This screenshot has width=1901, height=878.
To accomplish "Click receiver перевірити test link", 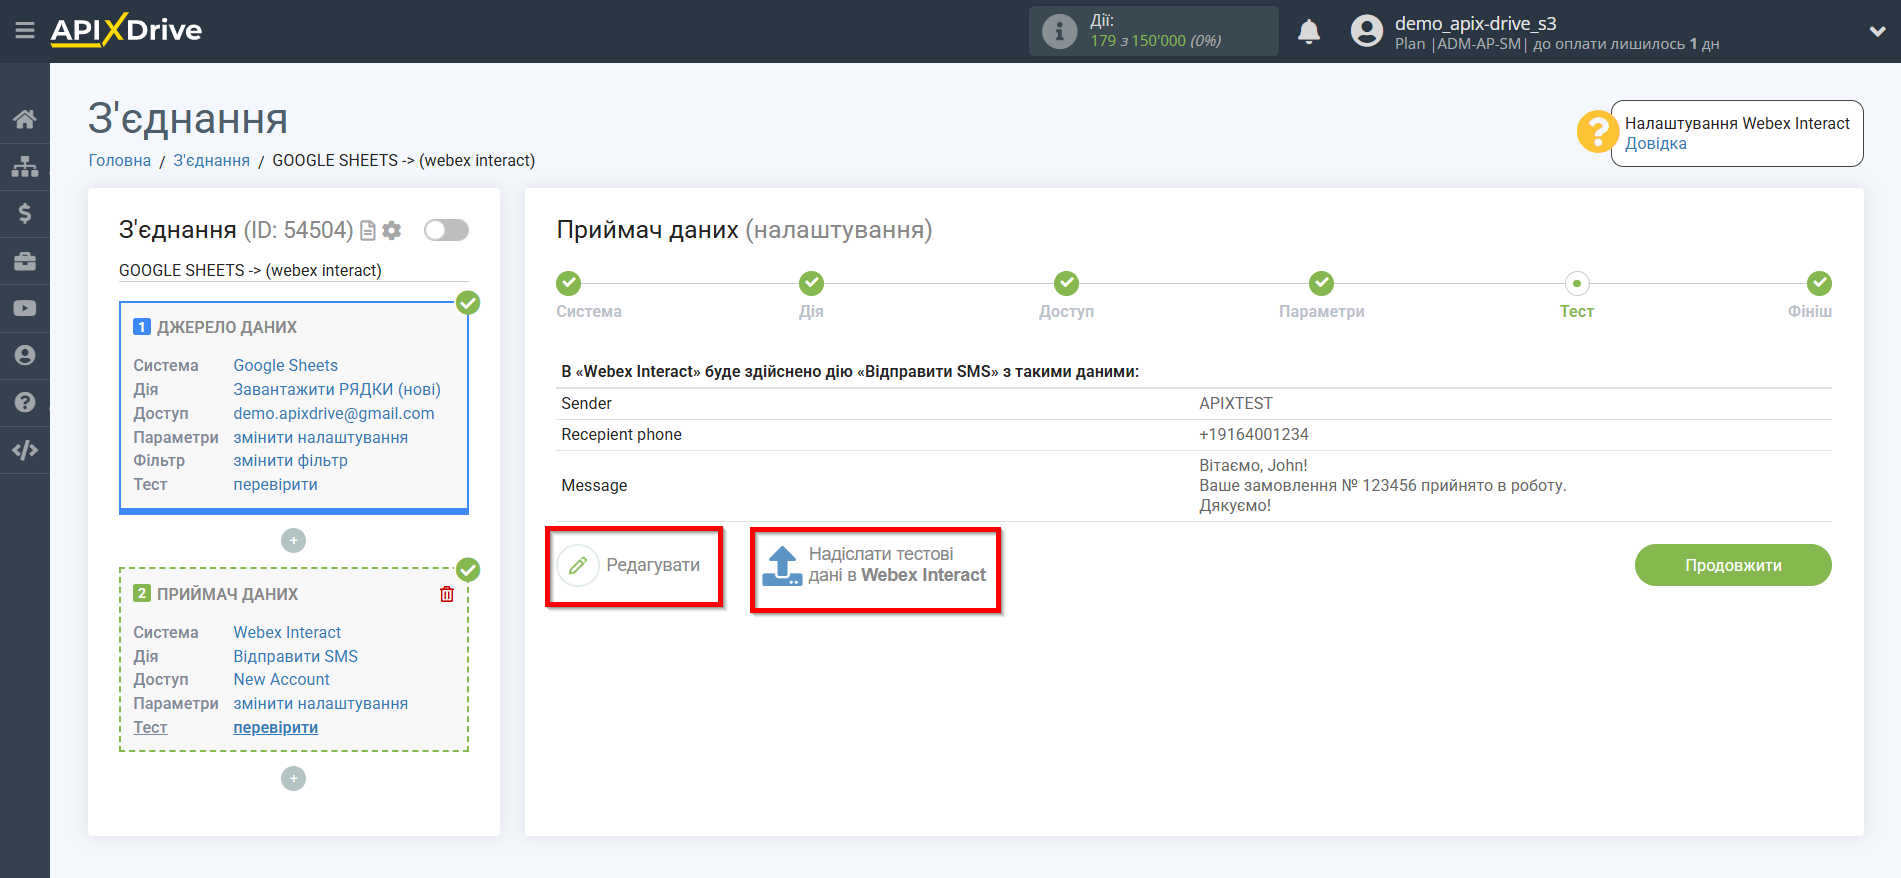I will [x=276, y=728].
